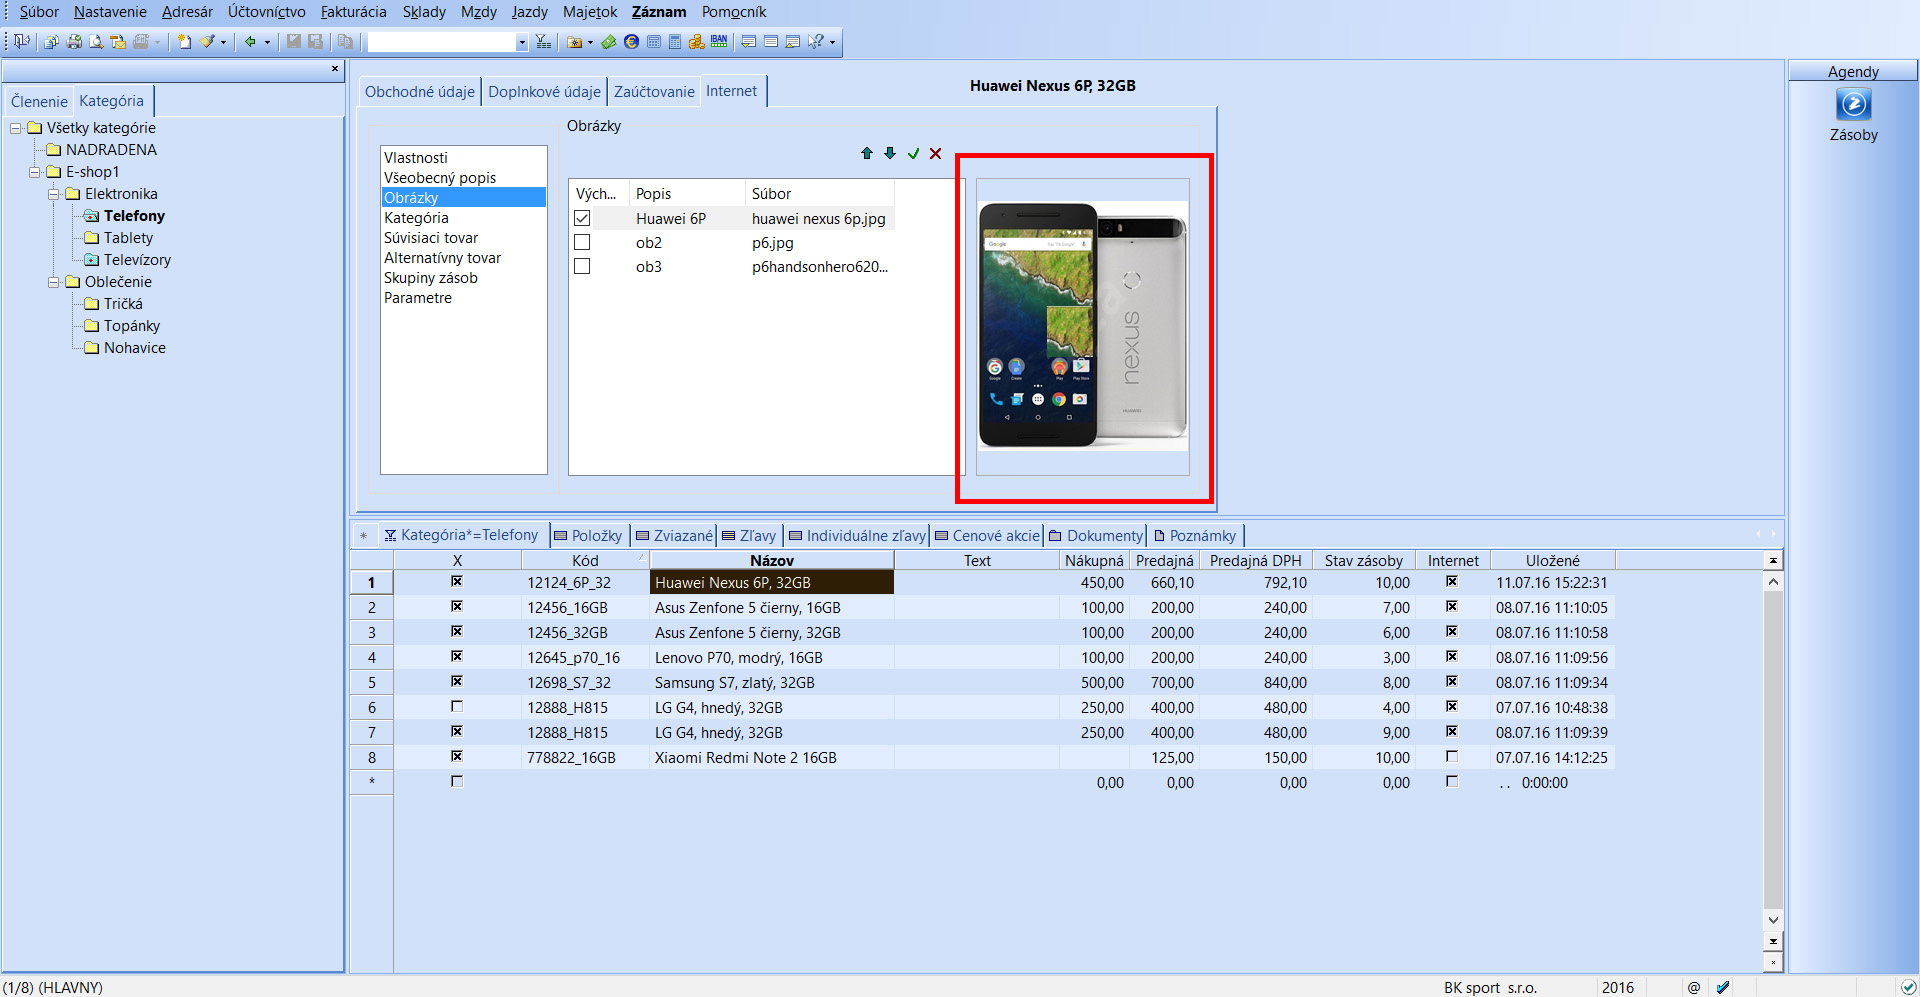Toggle X checkbox for Lenovo P70 row
The image size is (1920, 997).
tap(457, 656)
